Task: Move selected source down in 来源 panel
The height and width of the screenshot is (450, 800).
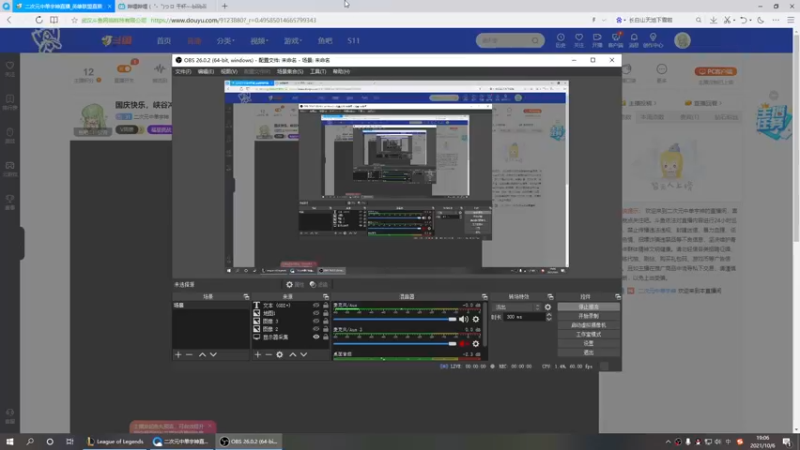Action: (x=304, y=355)
